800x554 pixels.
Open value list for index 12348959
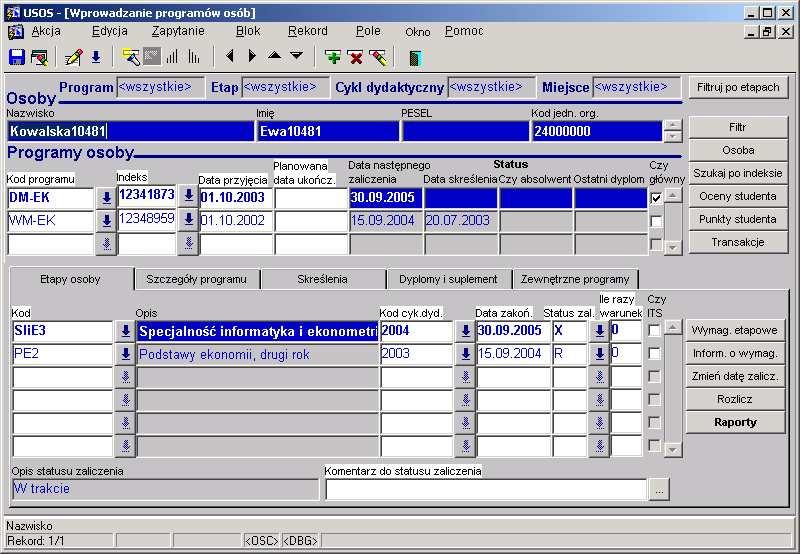(188, 219)
